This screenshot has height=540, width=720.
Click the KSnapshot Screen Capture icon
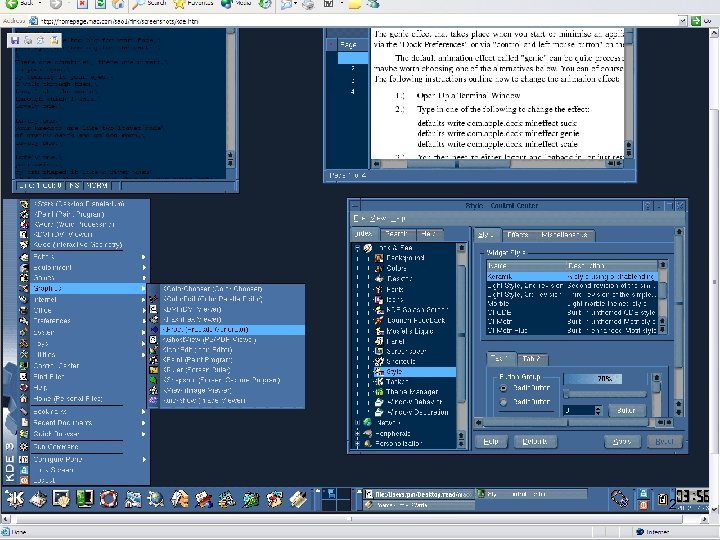click(x=153, y=380)
